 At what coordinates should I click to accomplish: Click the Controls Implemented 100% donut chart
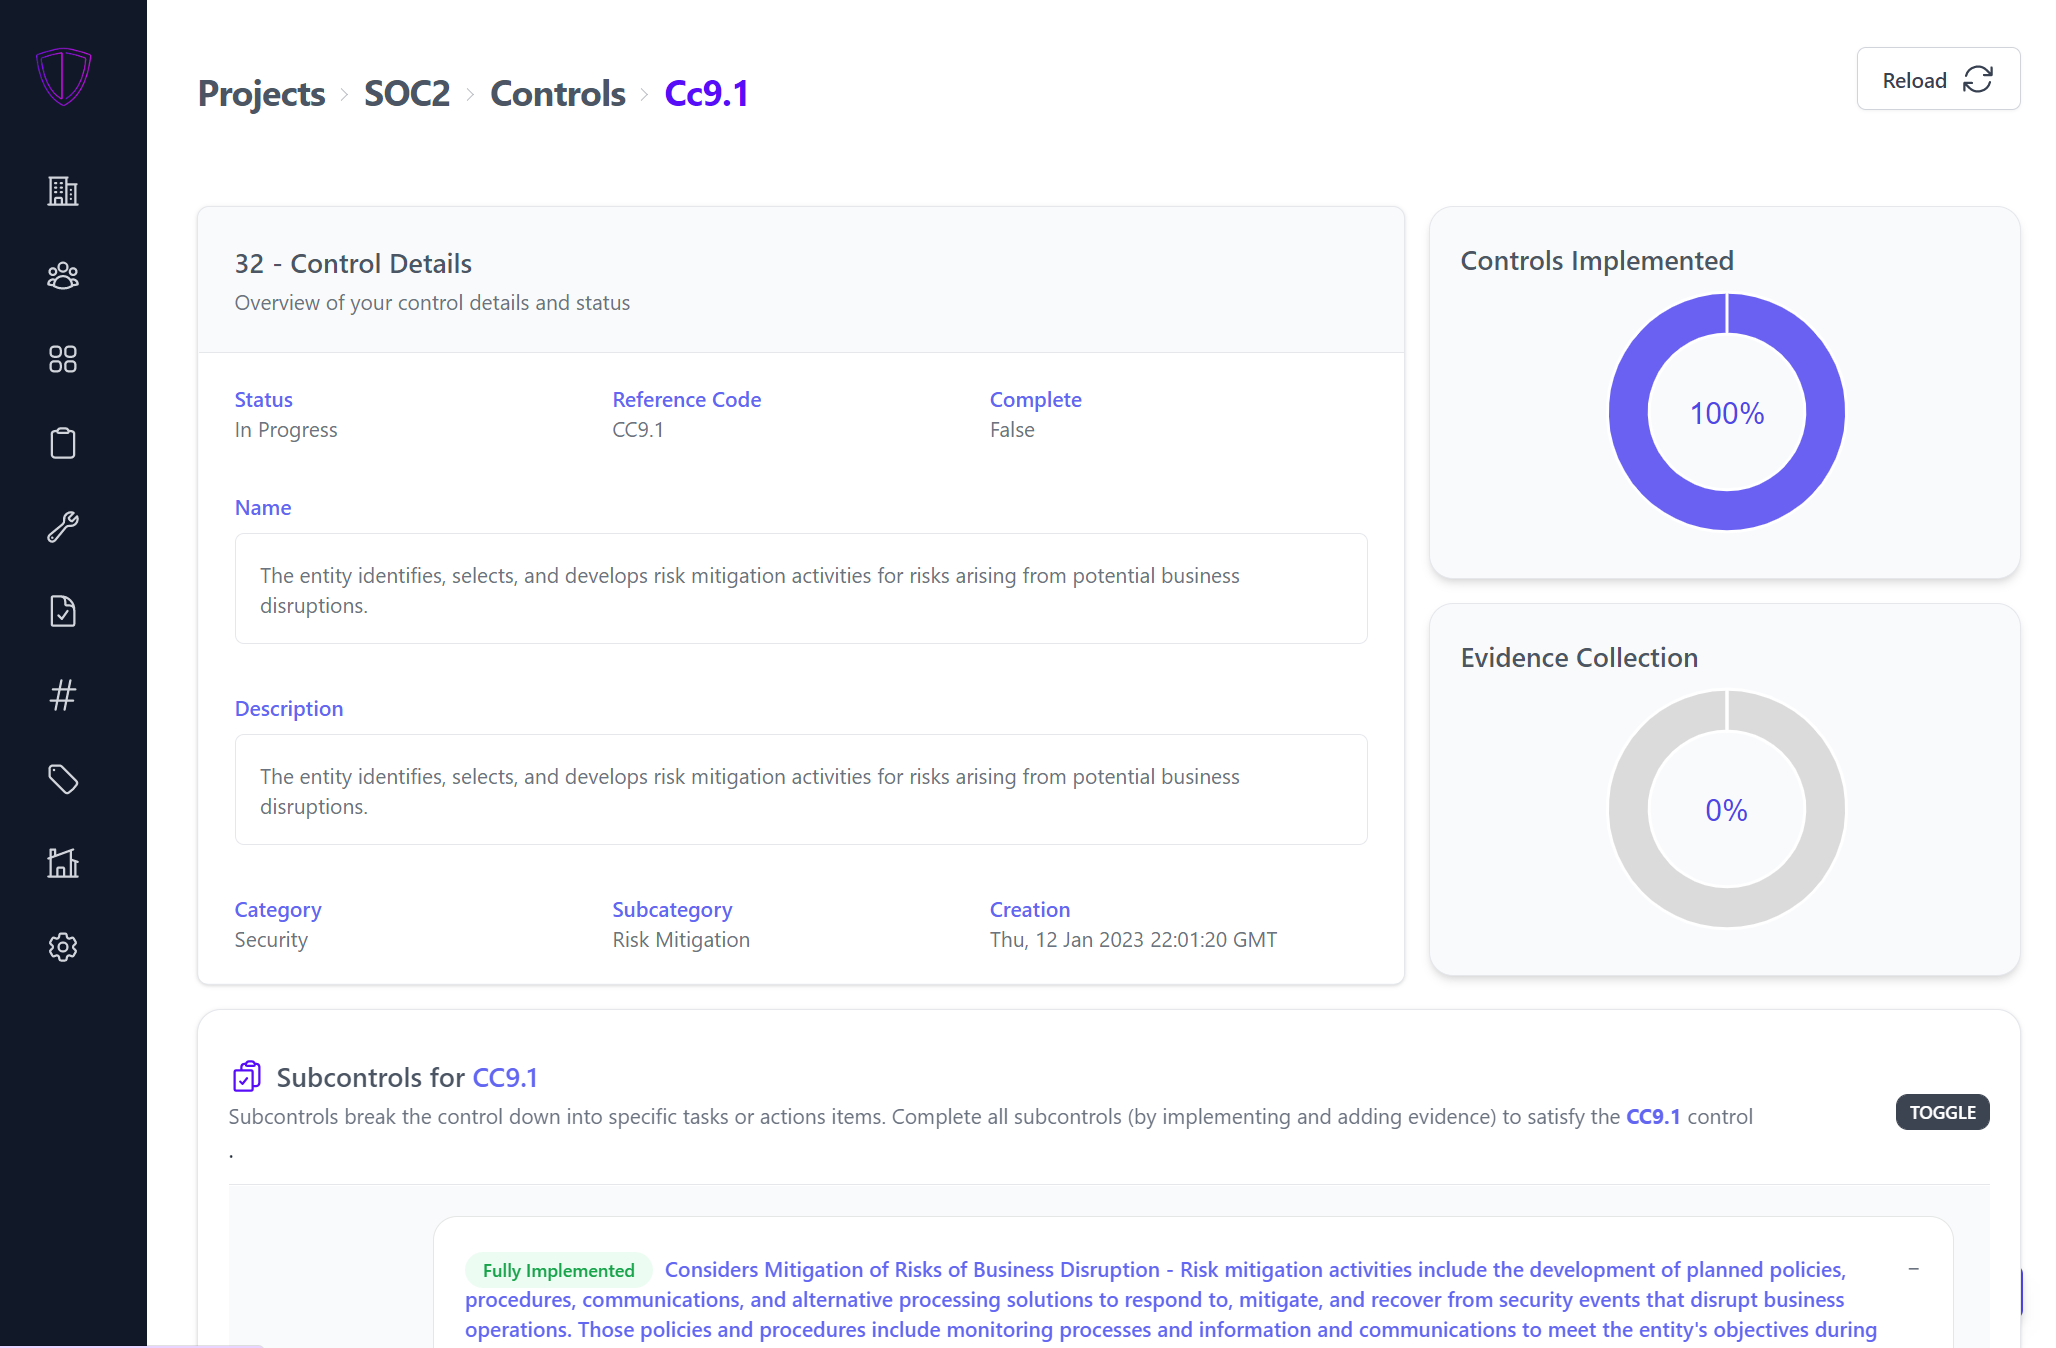[1726, 412]
